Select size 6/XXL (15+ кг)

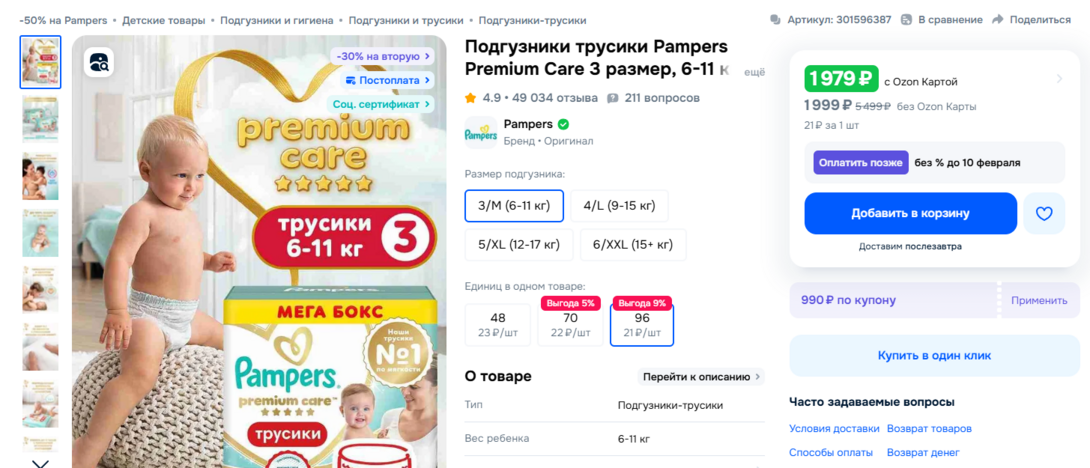click(x=633, y=245)
